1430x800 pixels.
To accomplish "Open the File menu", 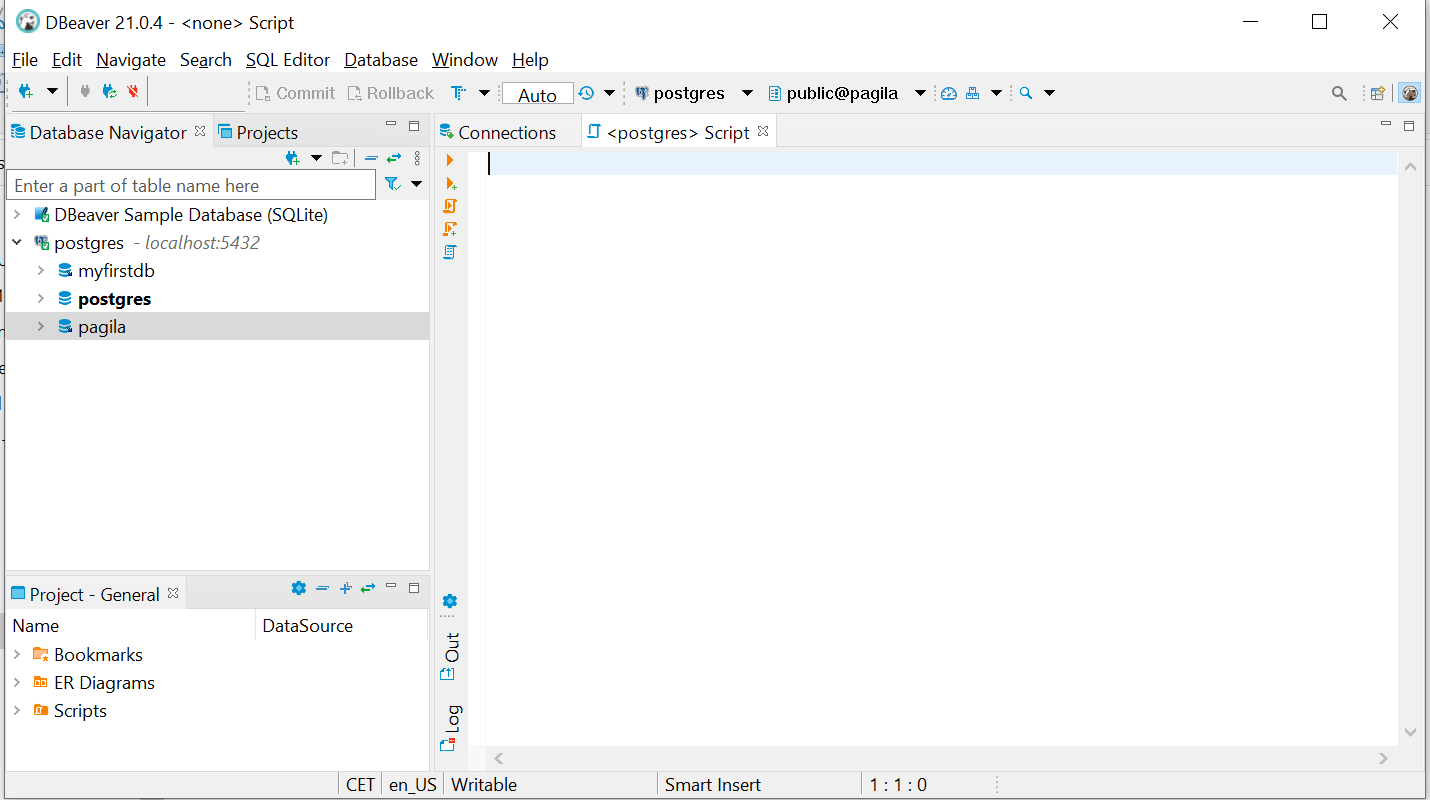I will point(25,60).
